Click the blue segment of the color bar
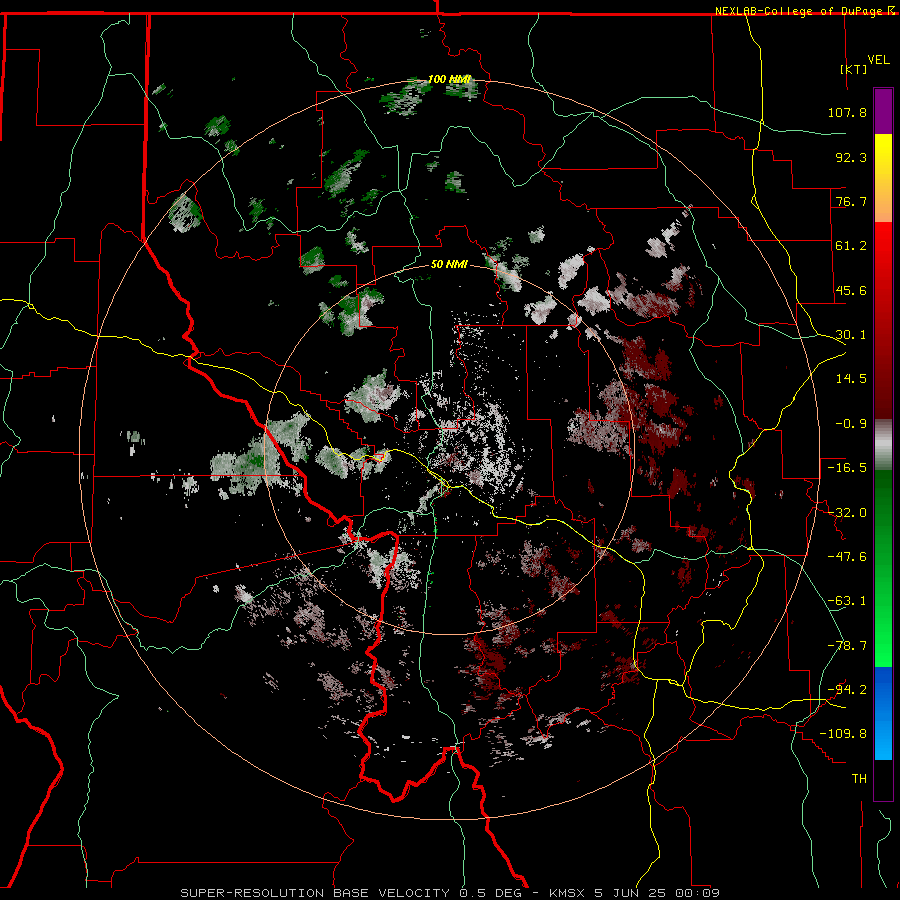The width and height of the screenshot is (900, 900). pyautogui.click(x=883, y=713)
